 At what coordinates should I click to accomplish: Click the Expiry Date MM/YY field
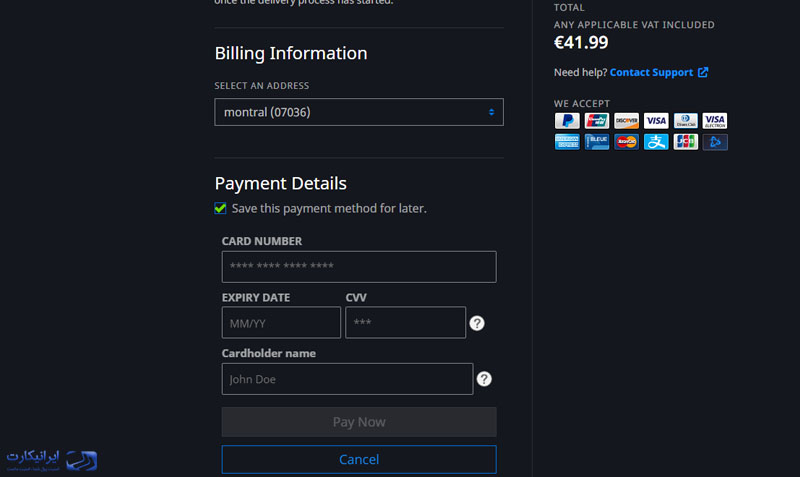tap(281, 322)
